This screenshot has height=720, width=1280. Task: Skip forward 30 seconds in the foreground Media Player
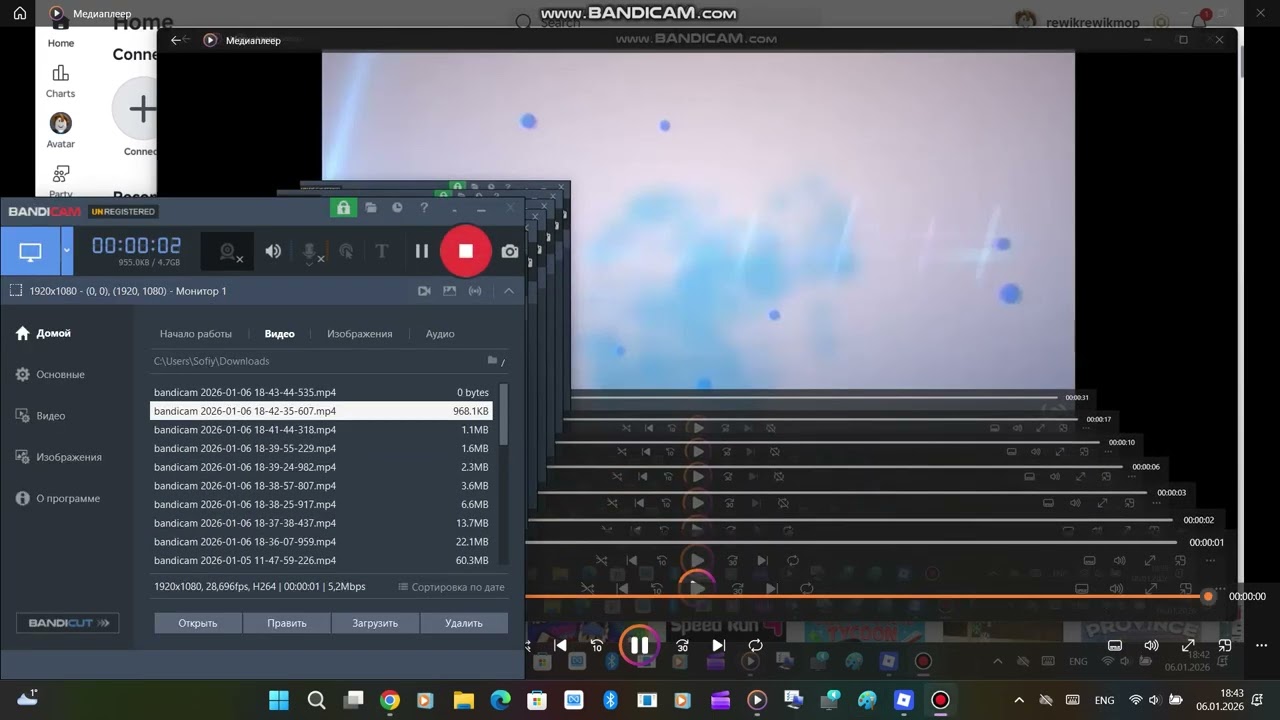click(x=682, y=645)
